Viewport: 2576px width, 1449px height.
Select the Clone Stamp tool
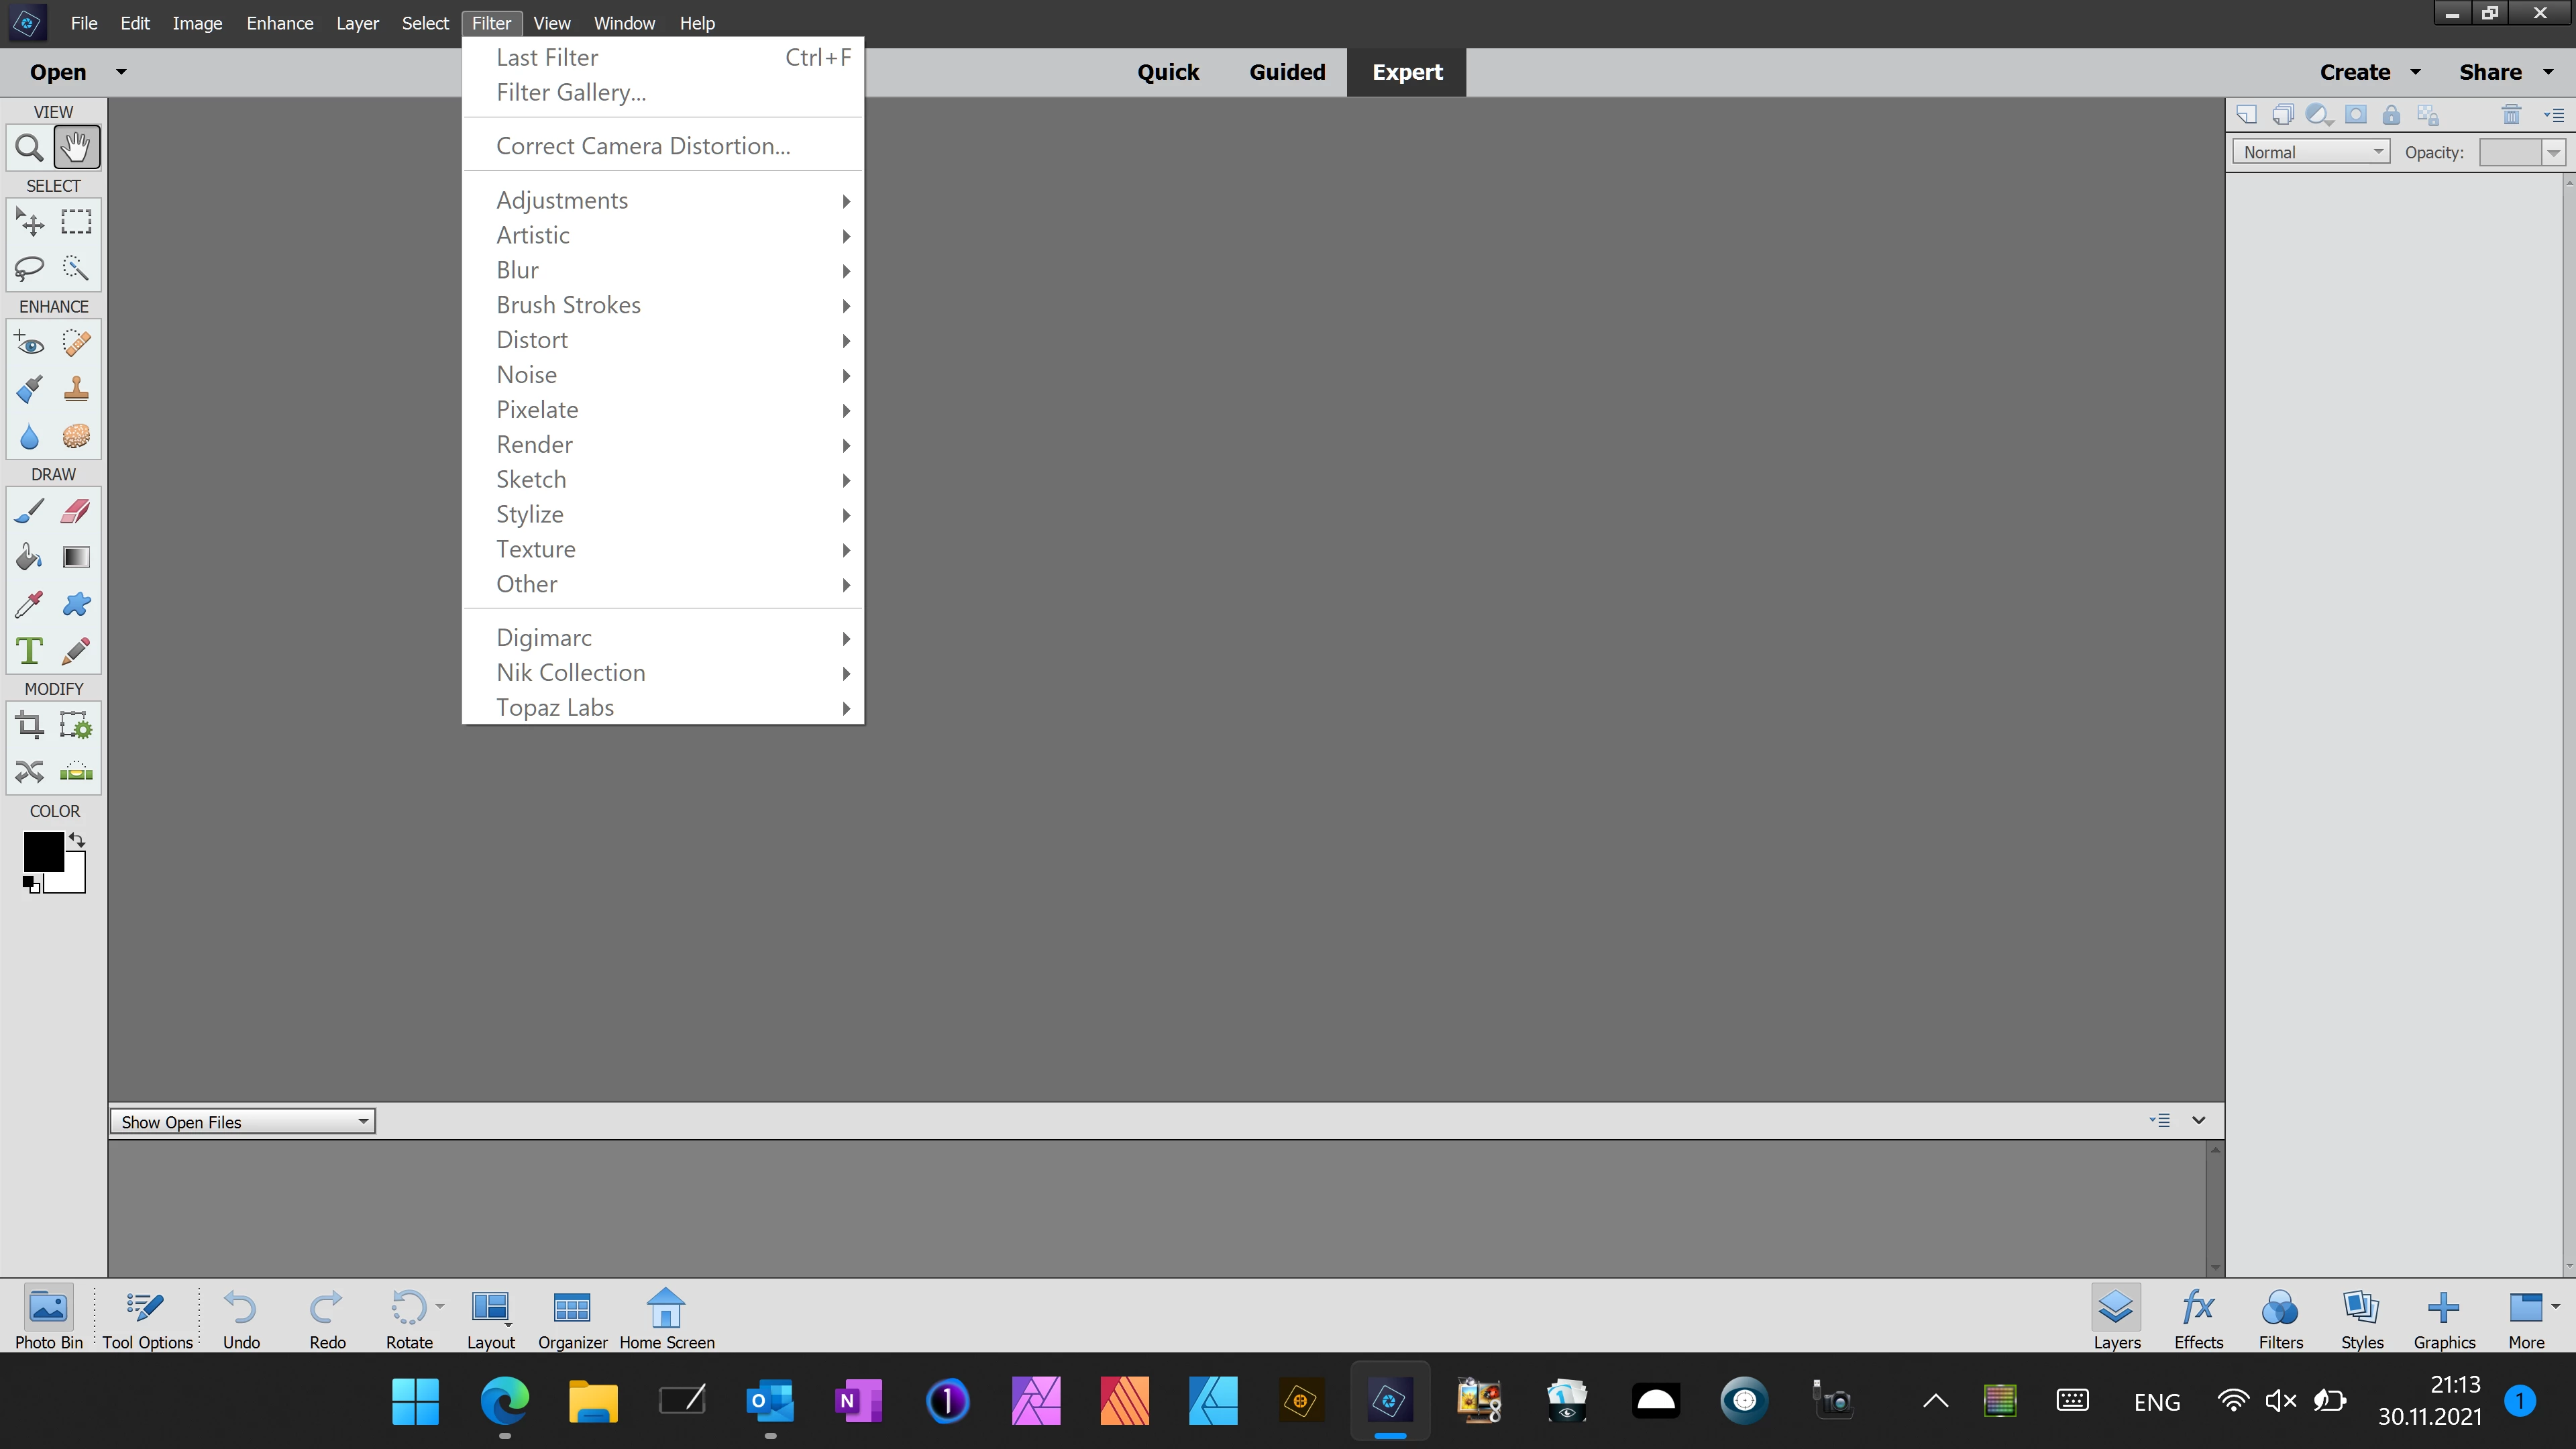click(x=76, y=389)
